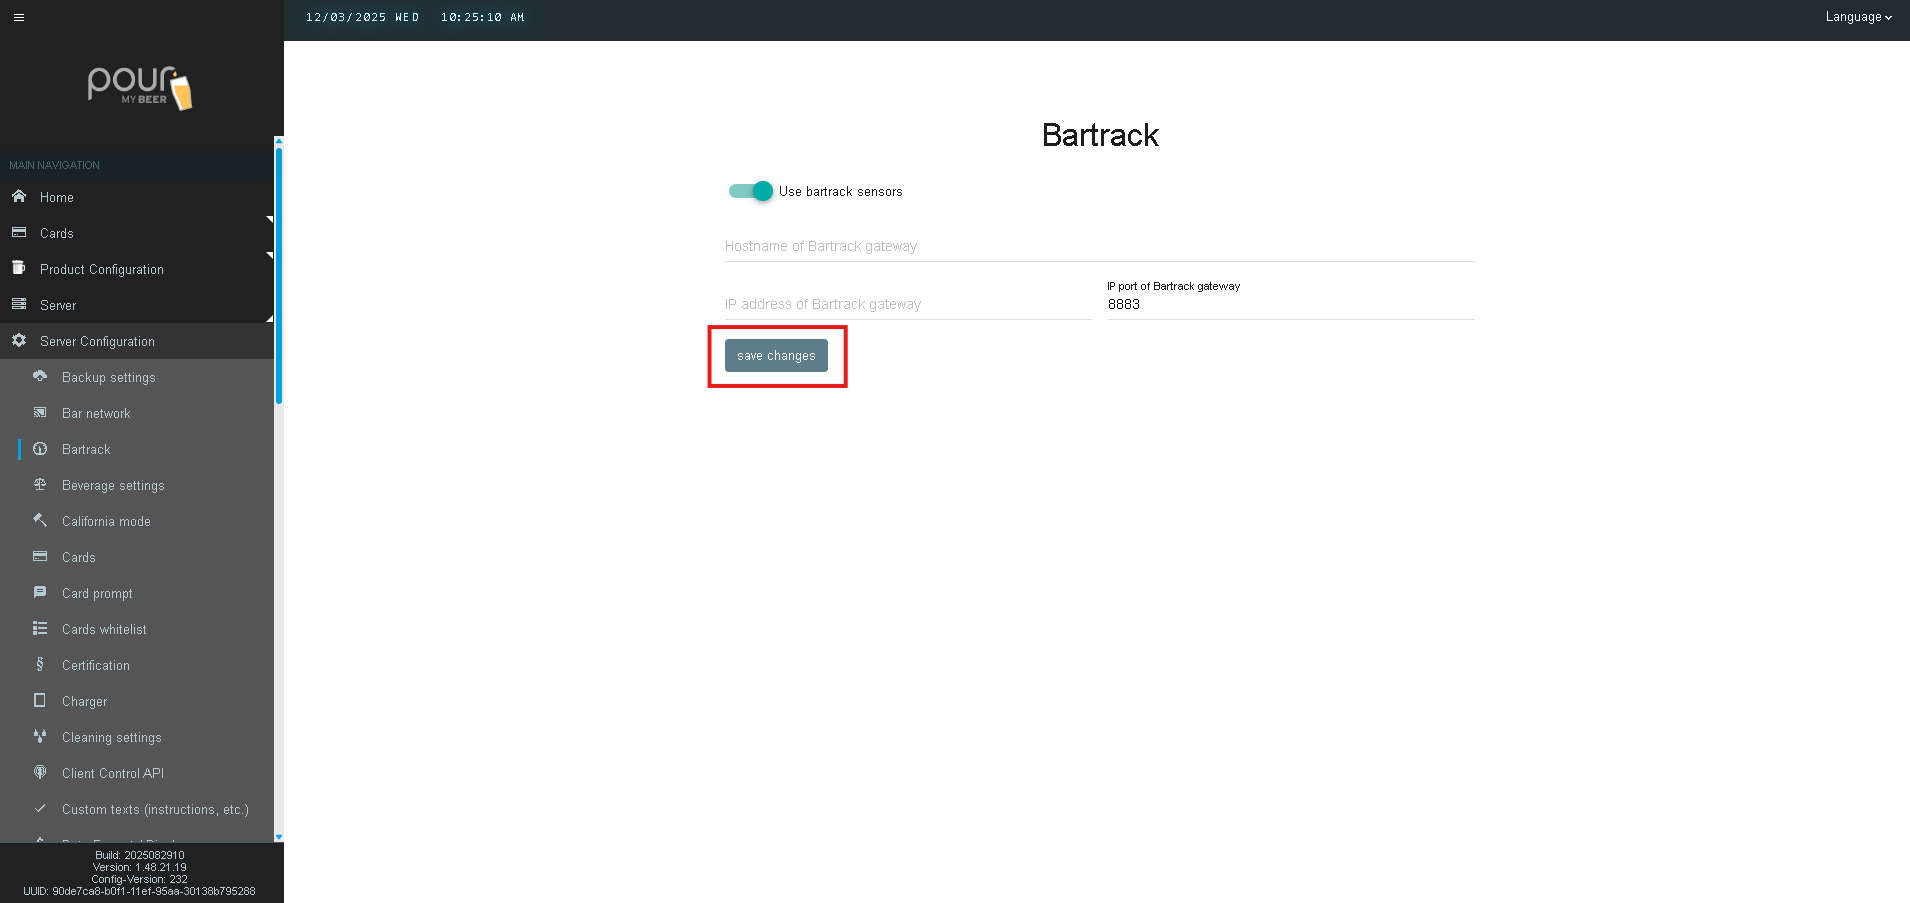
Task: Click the sidebar scrollbar down arrow
Action: pyautogui.click(x=279, y=837)
